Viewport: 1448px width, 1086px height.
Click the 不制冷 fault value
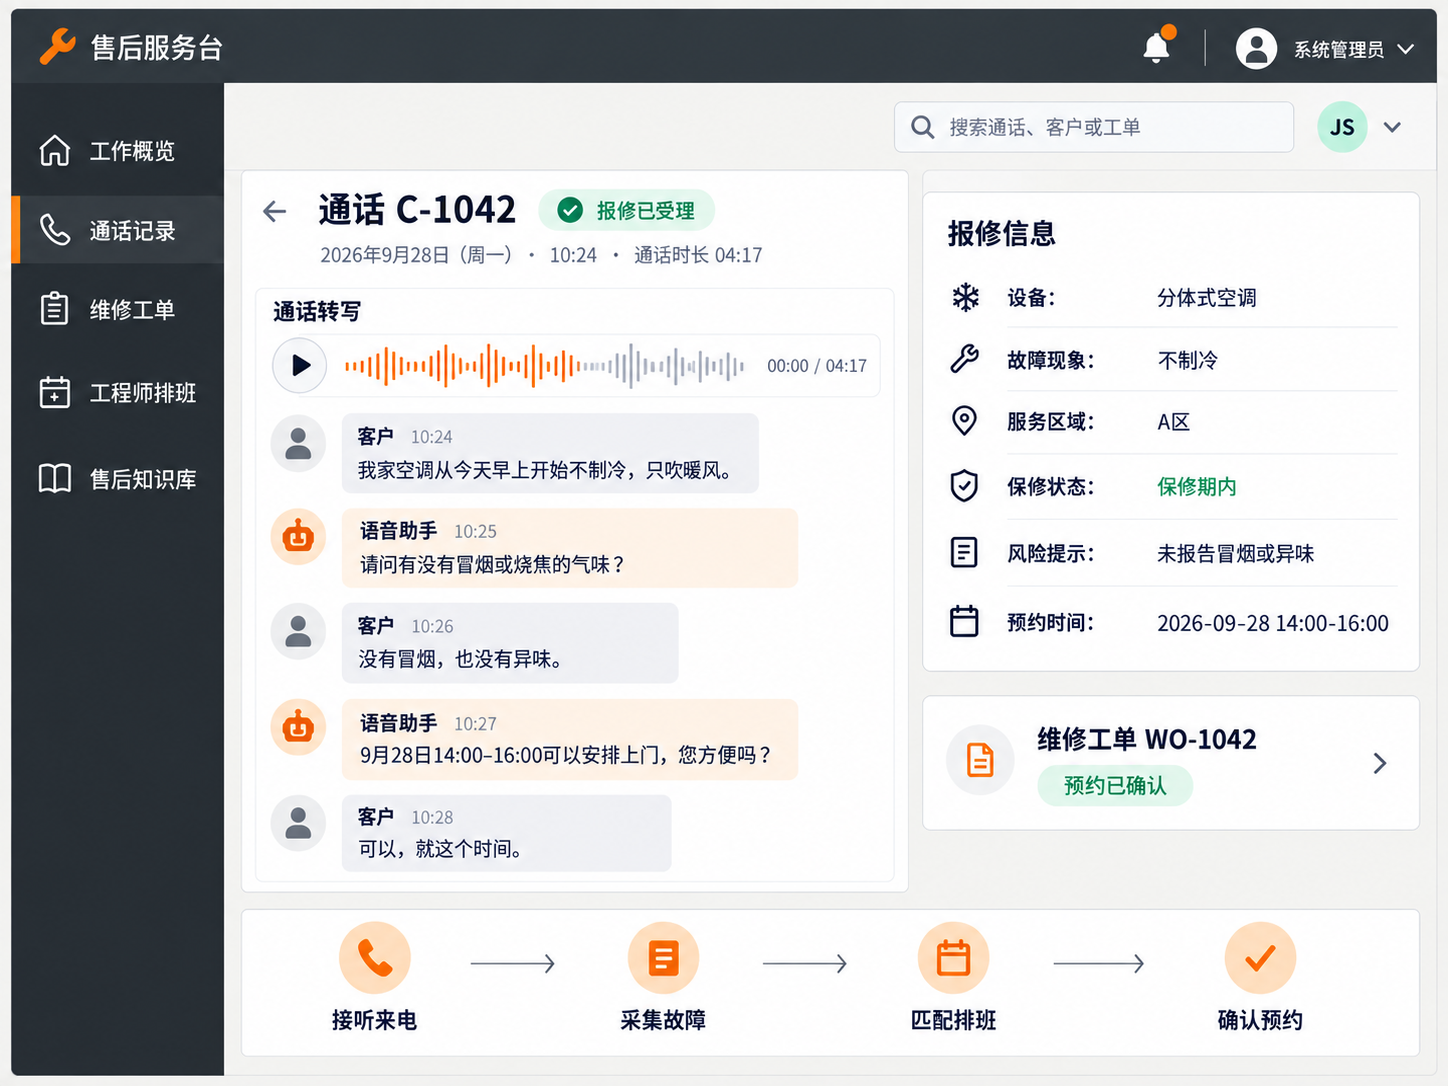point(1187,360)
